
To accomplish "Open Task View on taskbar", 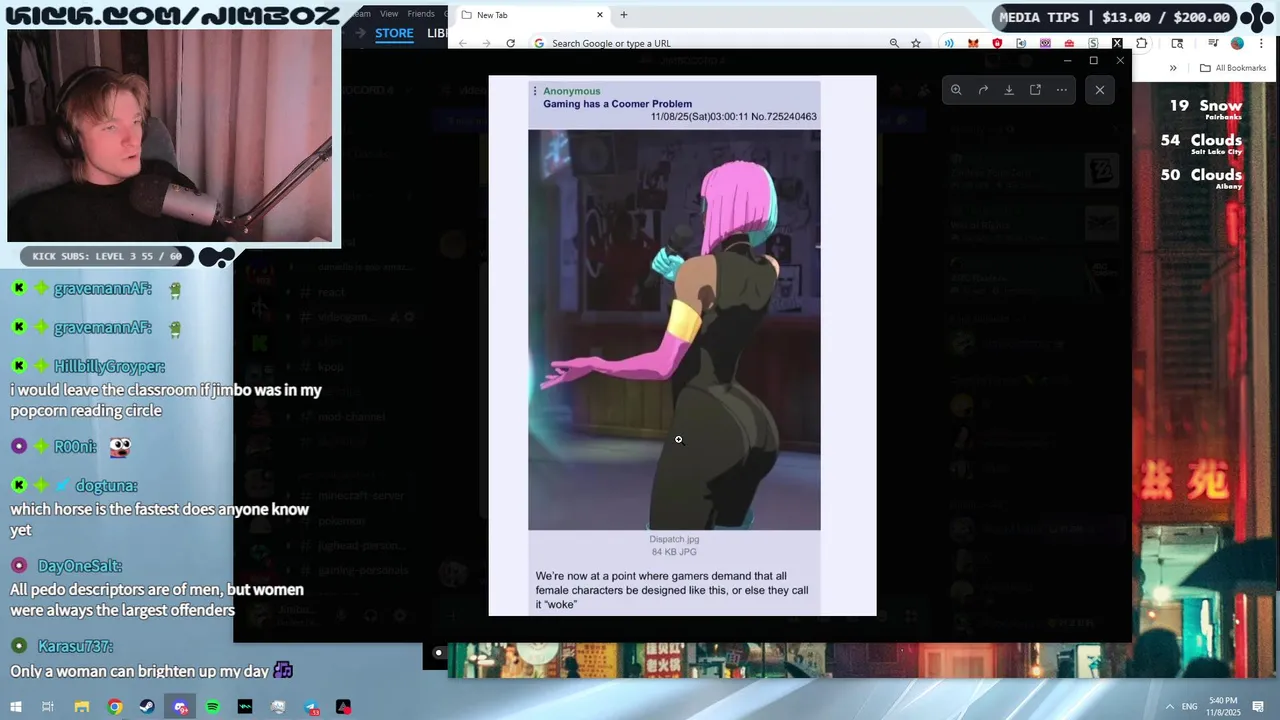I will (47, 707).
